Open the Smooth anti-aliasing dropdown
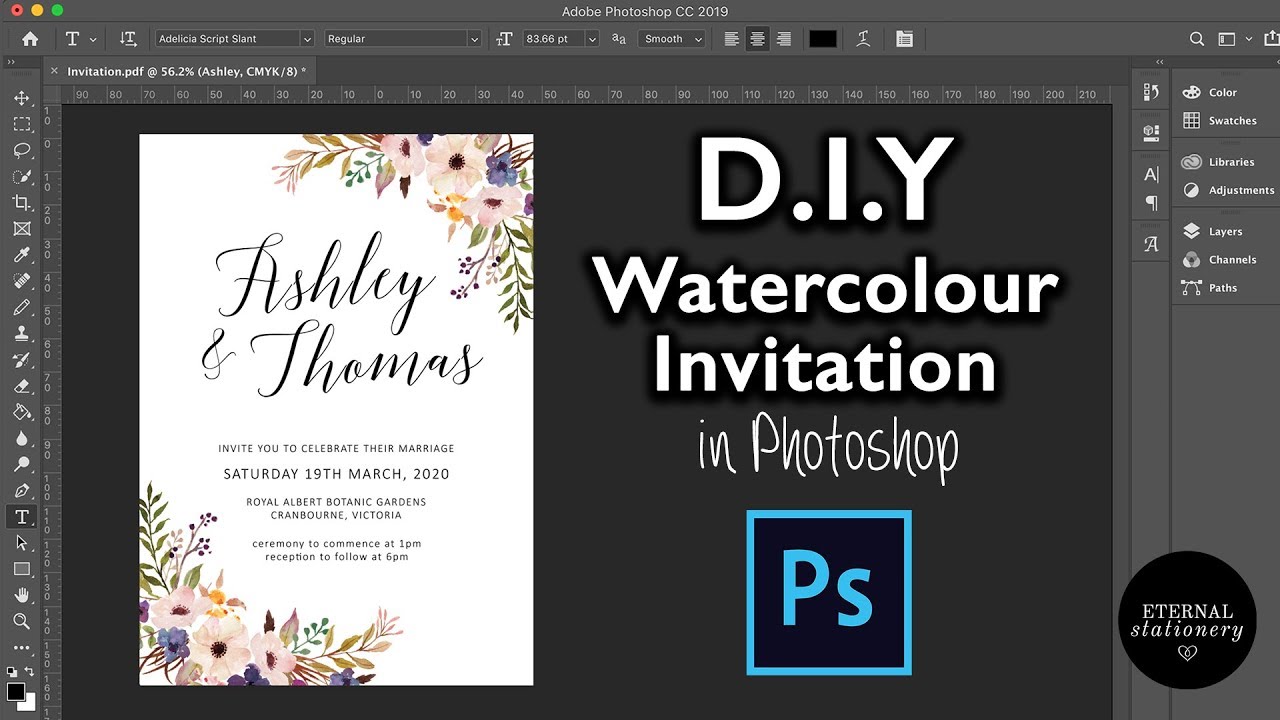Screen dimensions: 1280x720 tap(670, 39)
